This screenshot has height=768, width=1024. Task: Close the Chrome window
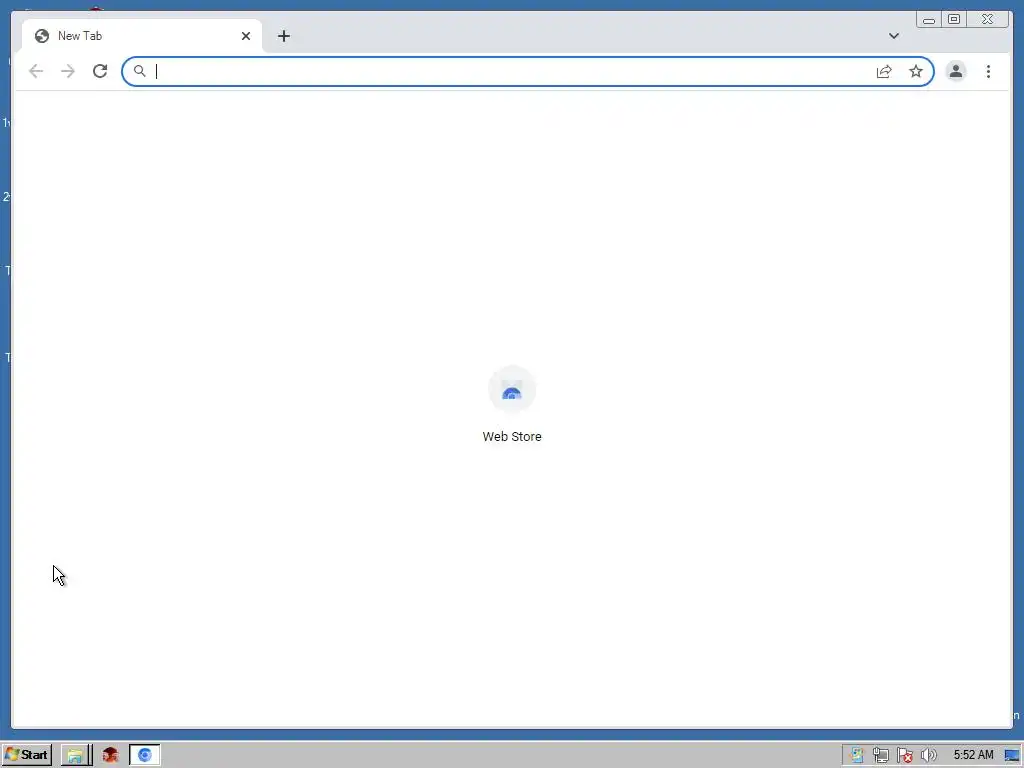[987, 20]
